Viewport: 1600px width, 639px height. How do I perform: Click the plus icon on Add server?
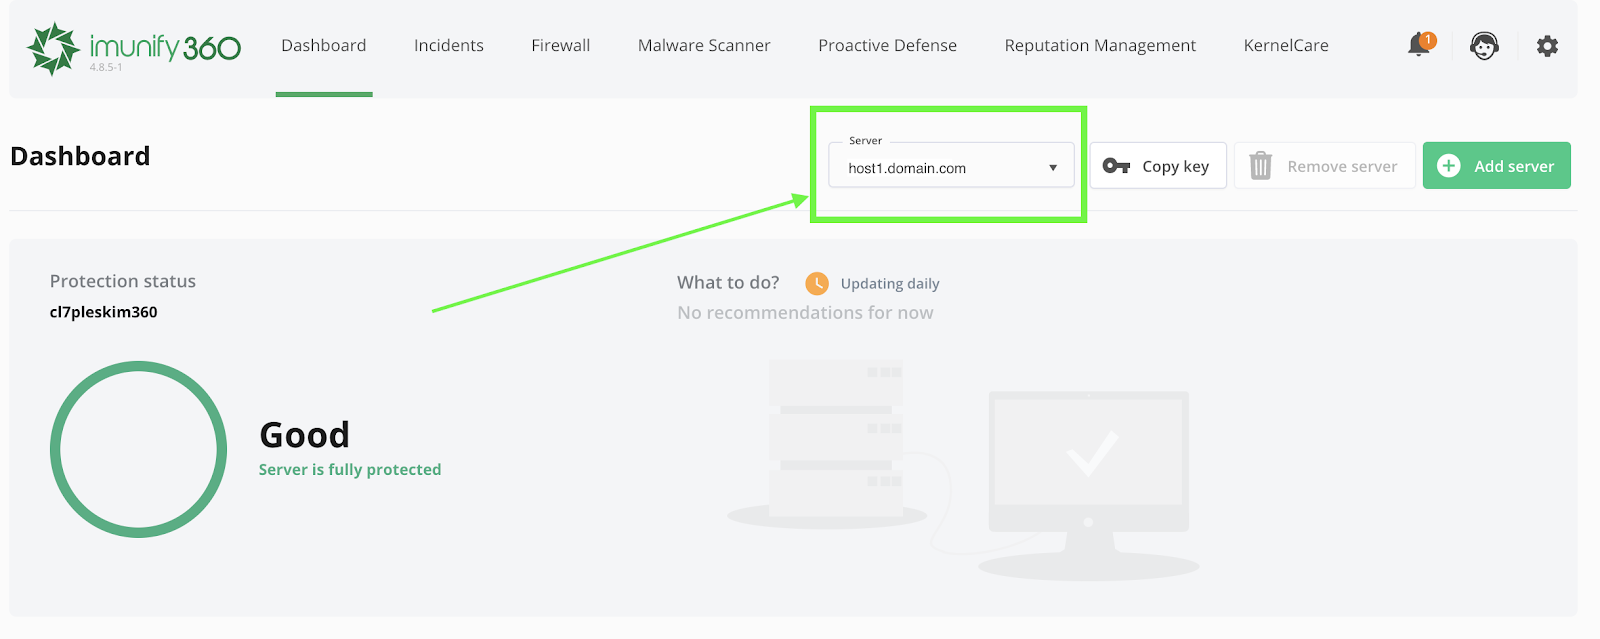pos(1448,166)
